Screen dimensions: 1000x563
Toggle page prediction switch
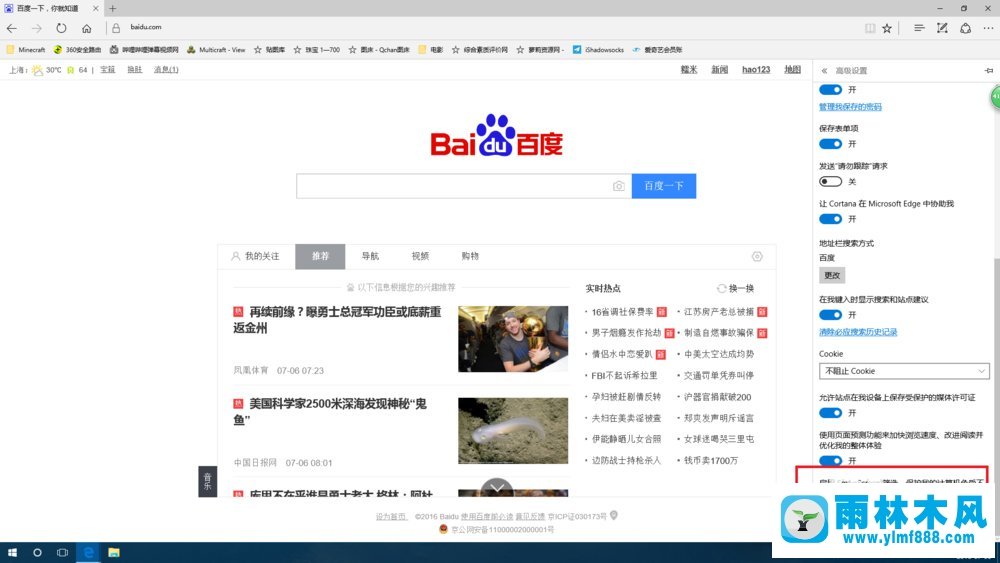click(830, 460)
